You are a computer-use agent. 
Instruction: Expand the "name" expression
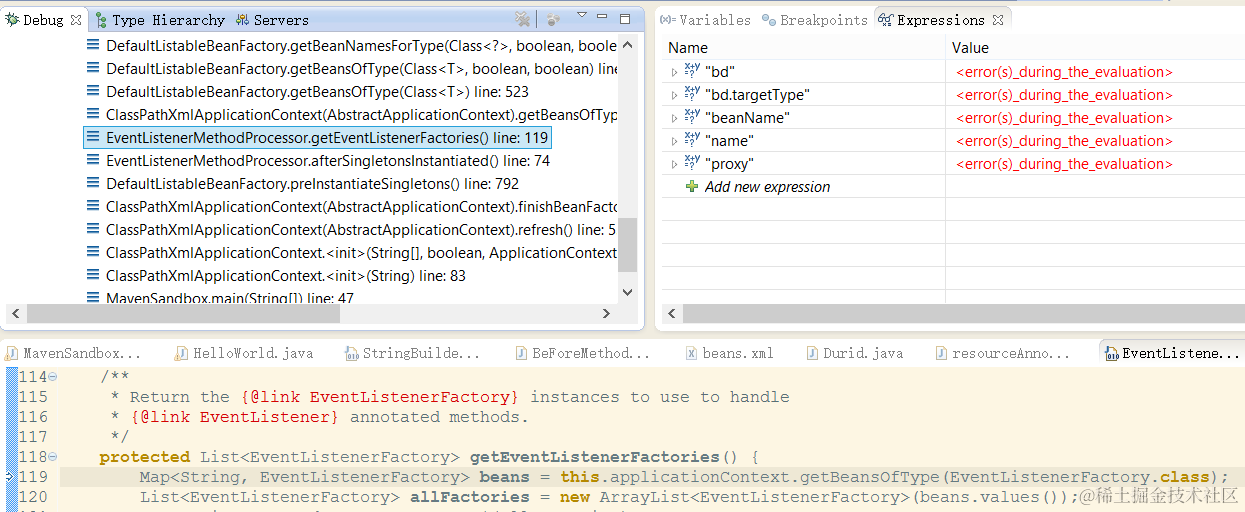click(x=674, y=141)
